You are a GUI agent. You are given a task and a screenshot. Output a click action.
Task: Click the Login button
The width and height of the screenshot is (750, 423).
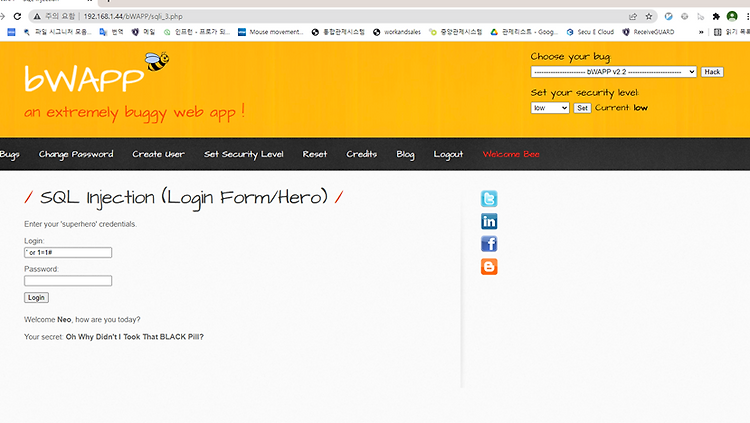[36, 298]
